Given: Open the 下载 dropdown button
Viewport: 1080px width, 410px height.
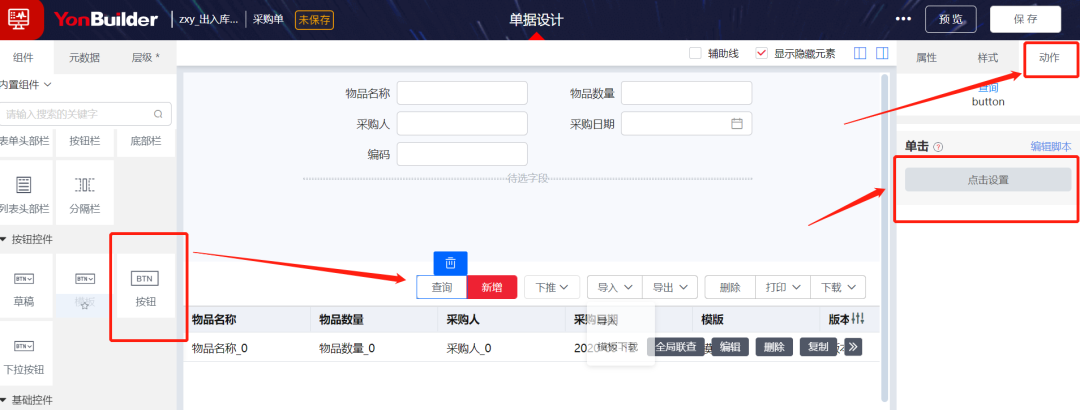Looking at the screenshot, I should pyautogui.click(x=838, y=287).
